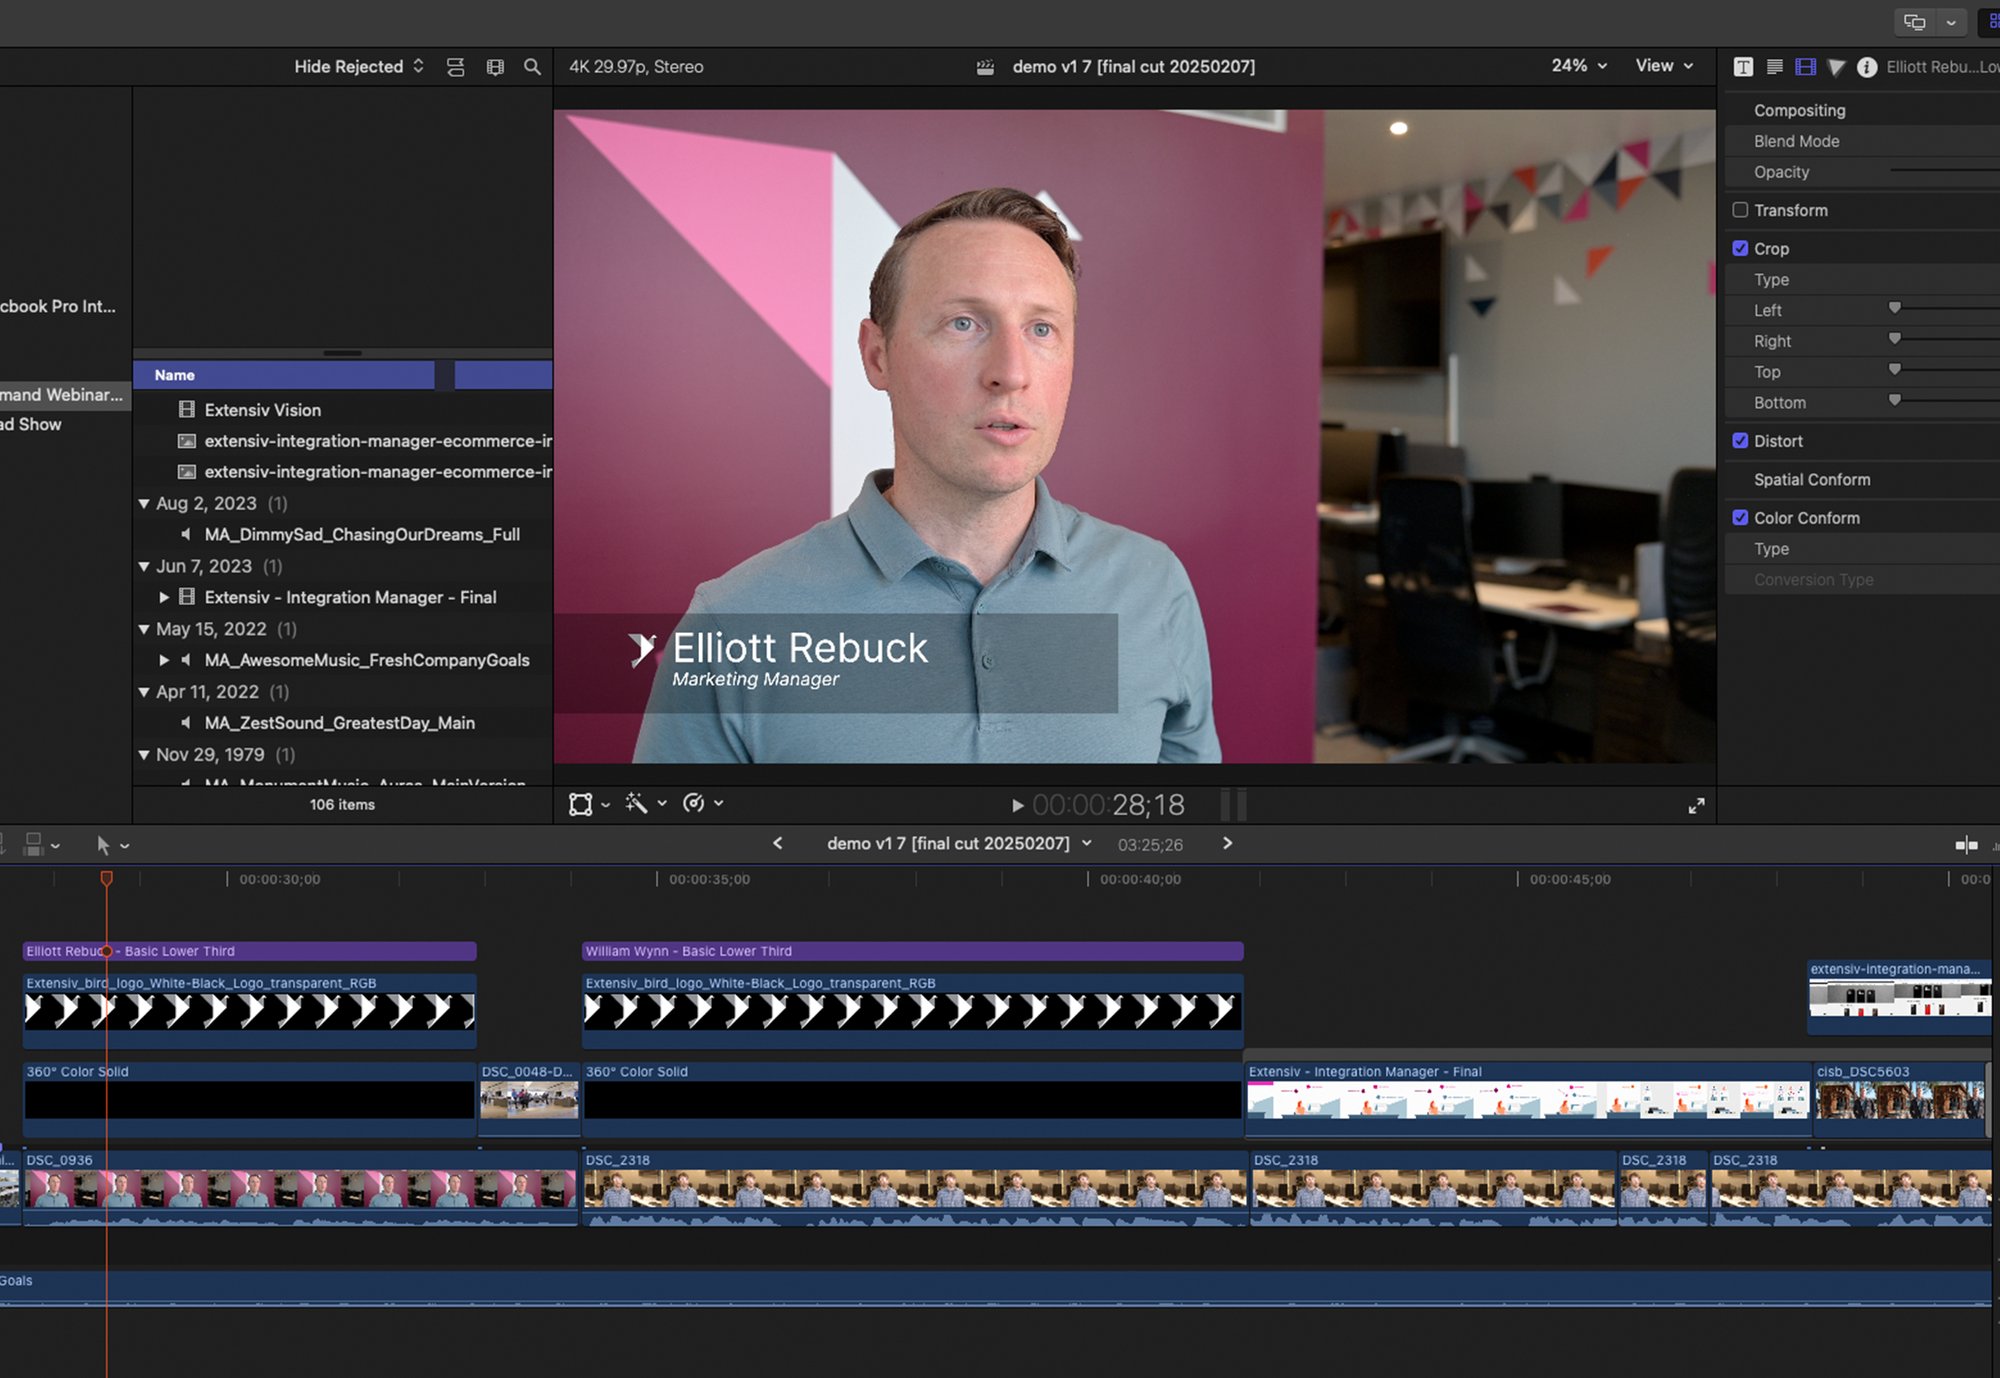Screen dimensions: 2000x1378
Task: Click the retime speedometer icon
Action: 694,803
